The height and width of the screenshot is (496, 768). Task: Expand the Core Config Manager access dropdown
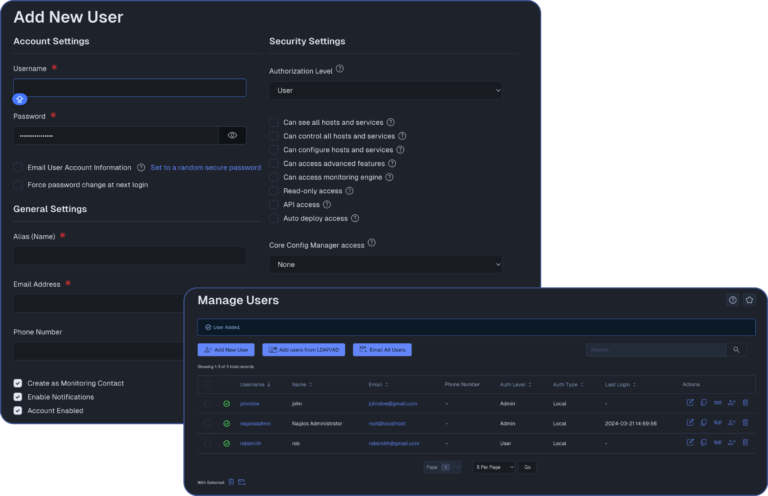click(x=385, y=264)
